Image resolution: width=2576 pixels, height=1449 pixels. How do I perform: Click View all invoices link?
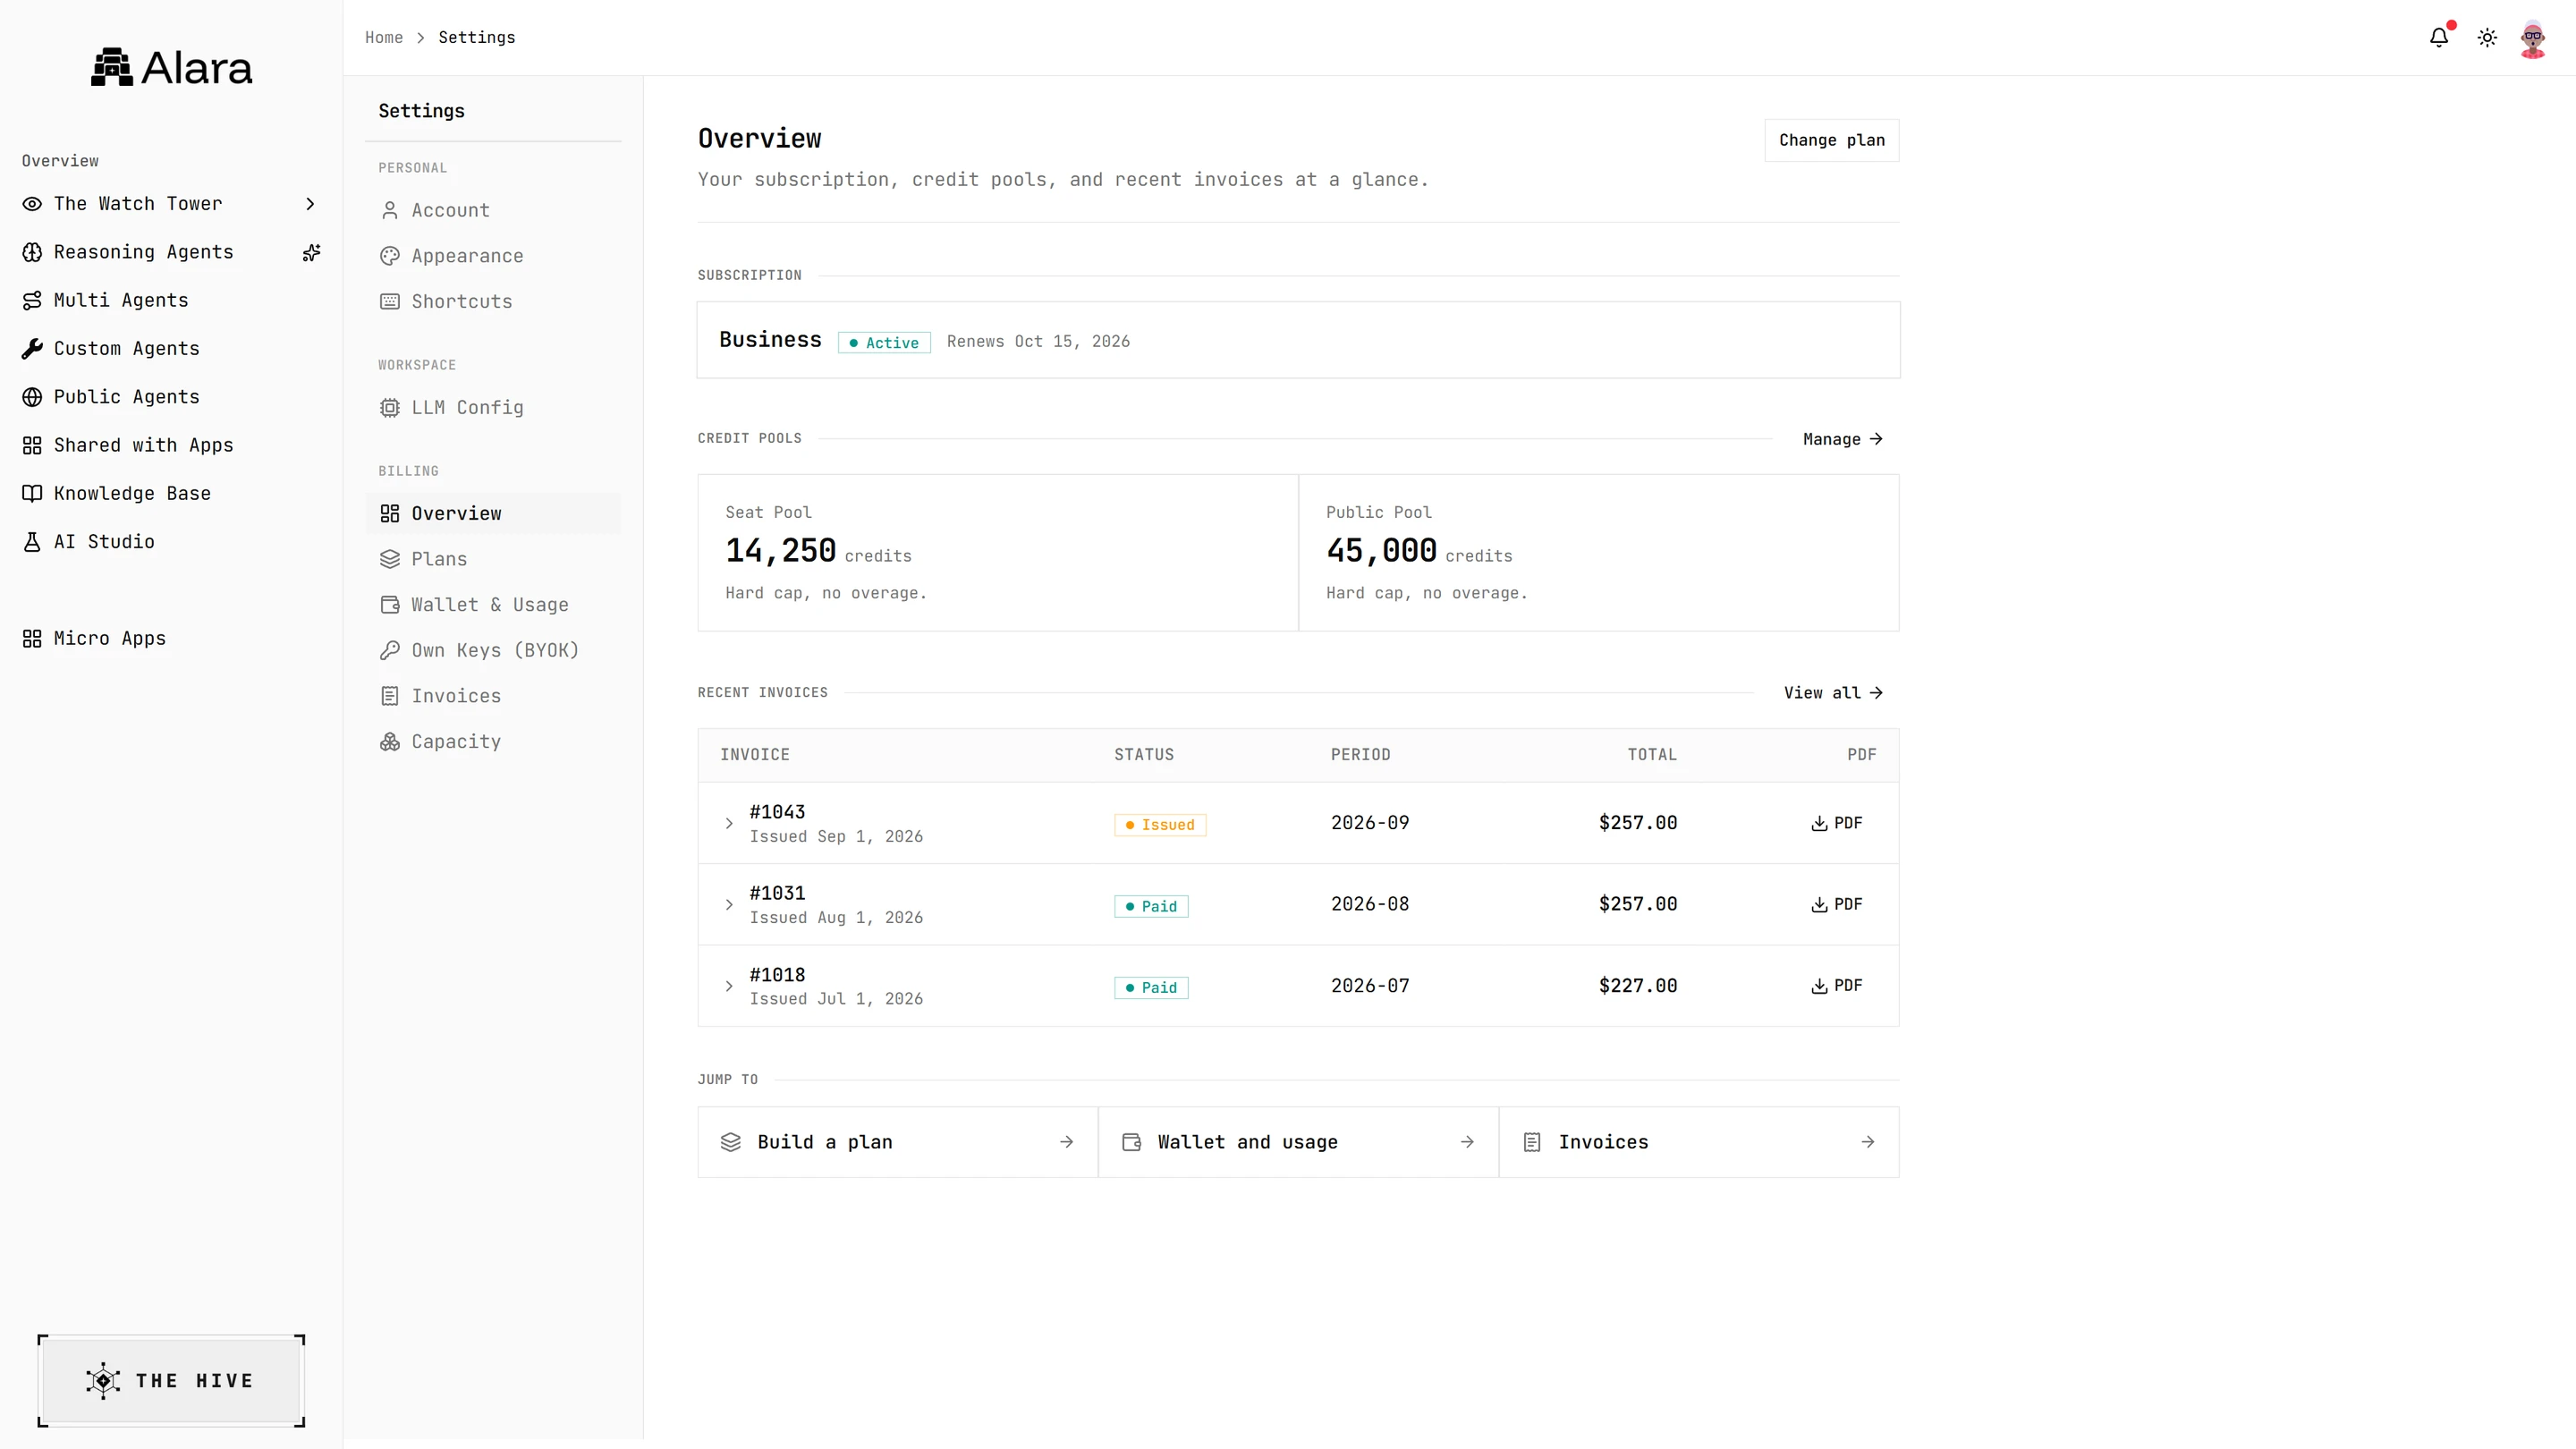point(1833,693)
